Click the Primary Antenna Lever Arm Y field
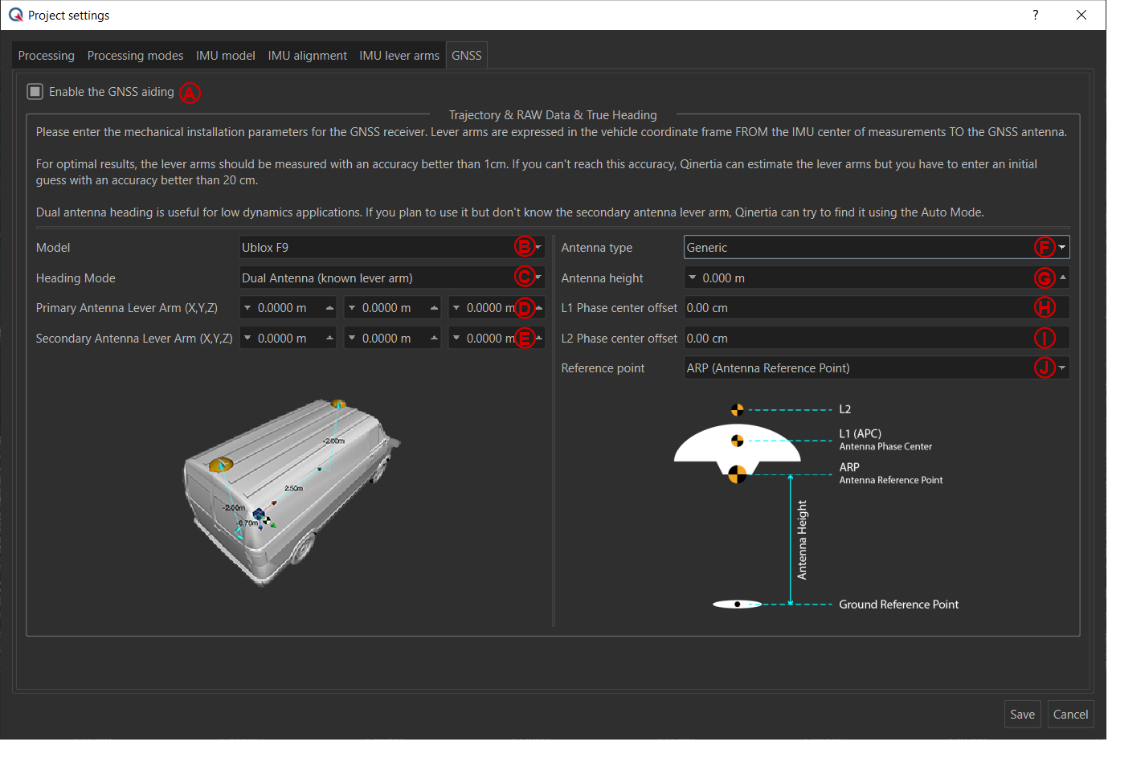 393,308
